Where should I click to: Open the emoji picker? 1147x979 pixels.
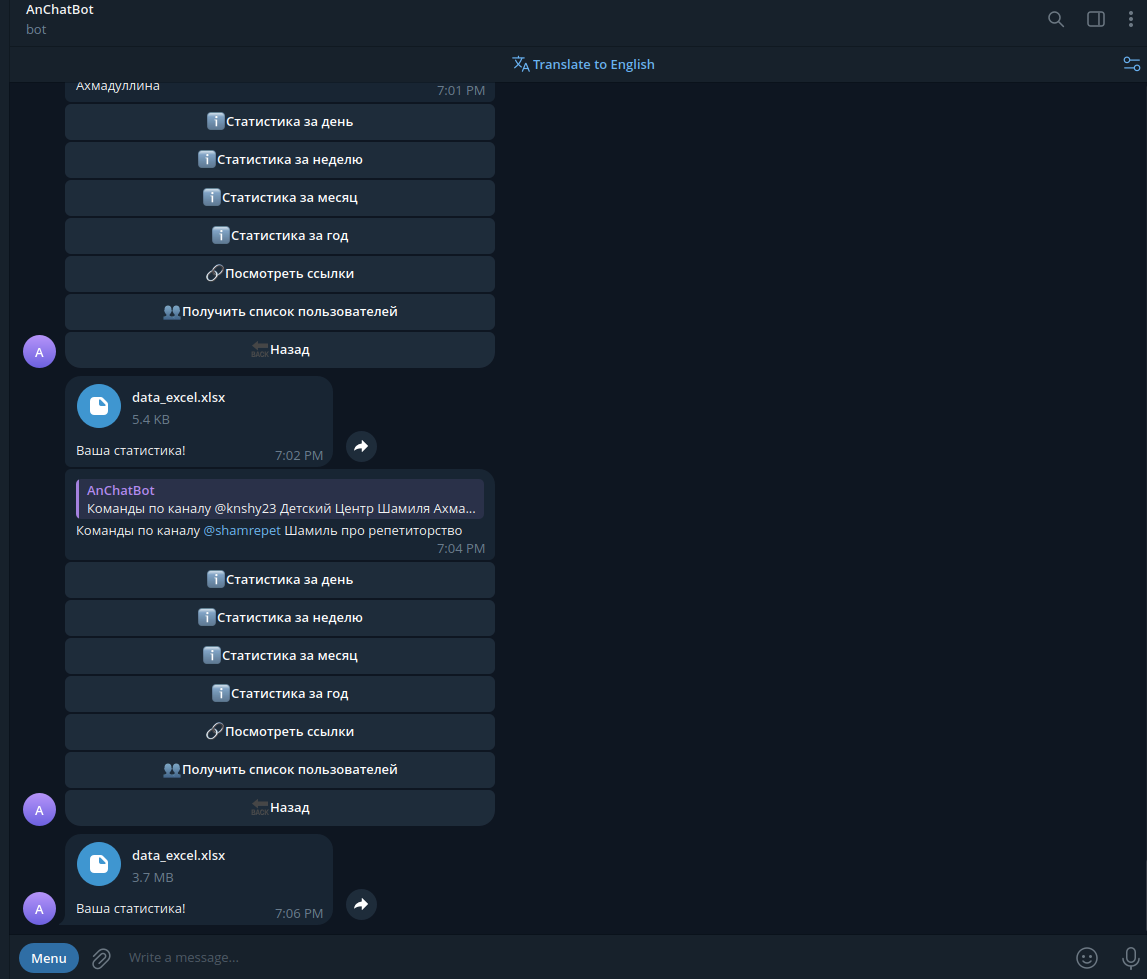point(1087,957)
